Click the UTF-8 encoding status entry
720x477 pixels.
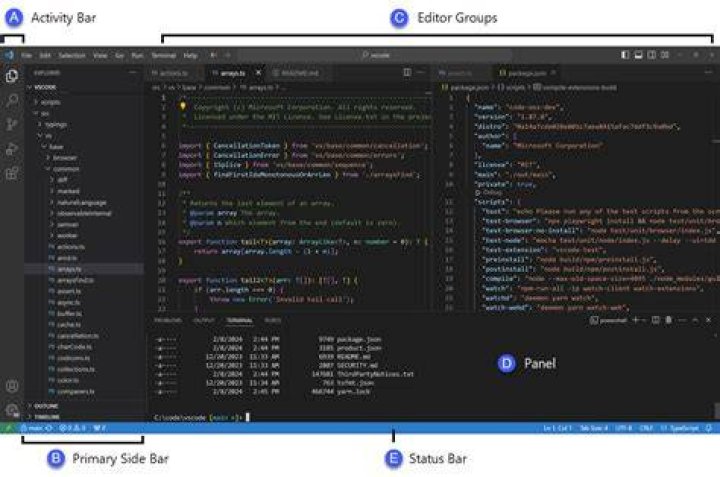coord(624,428)
